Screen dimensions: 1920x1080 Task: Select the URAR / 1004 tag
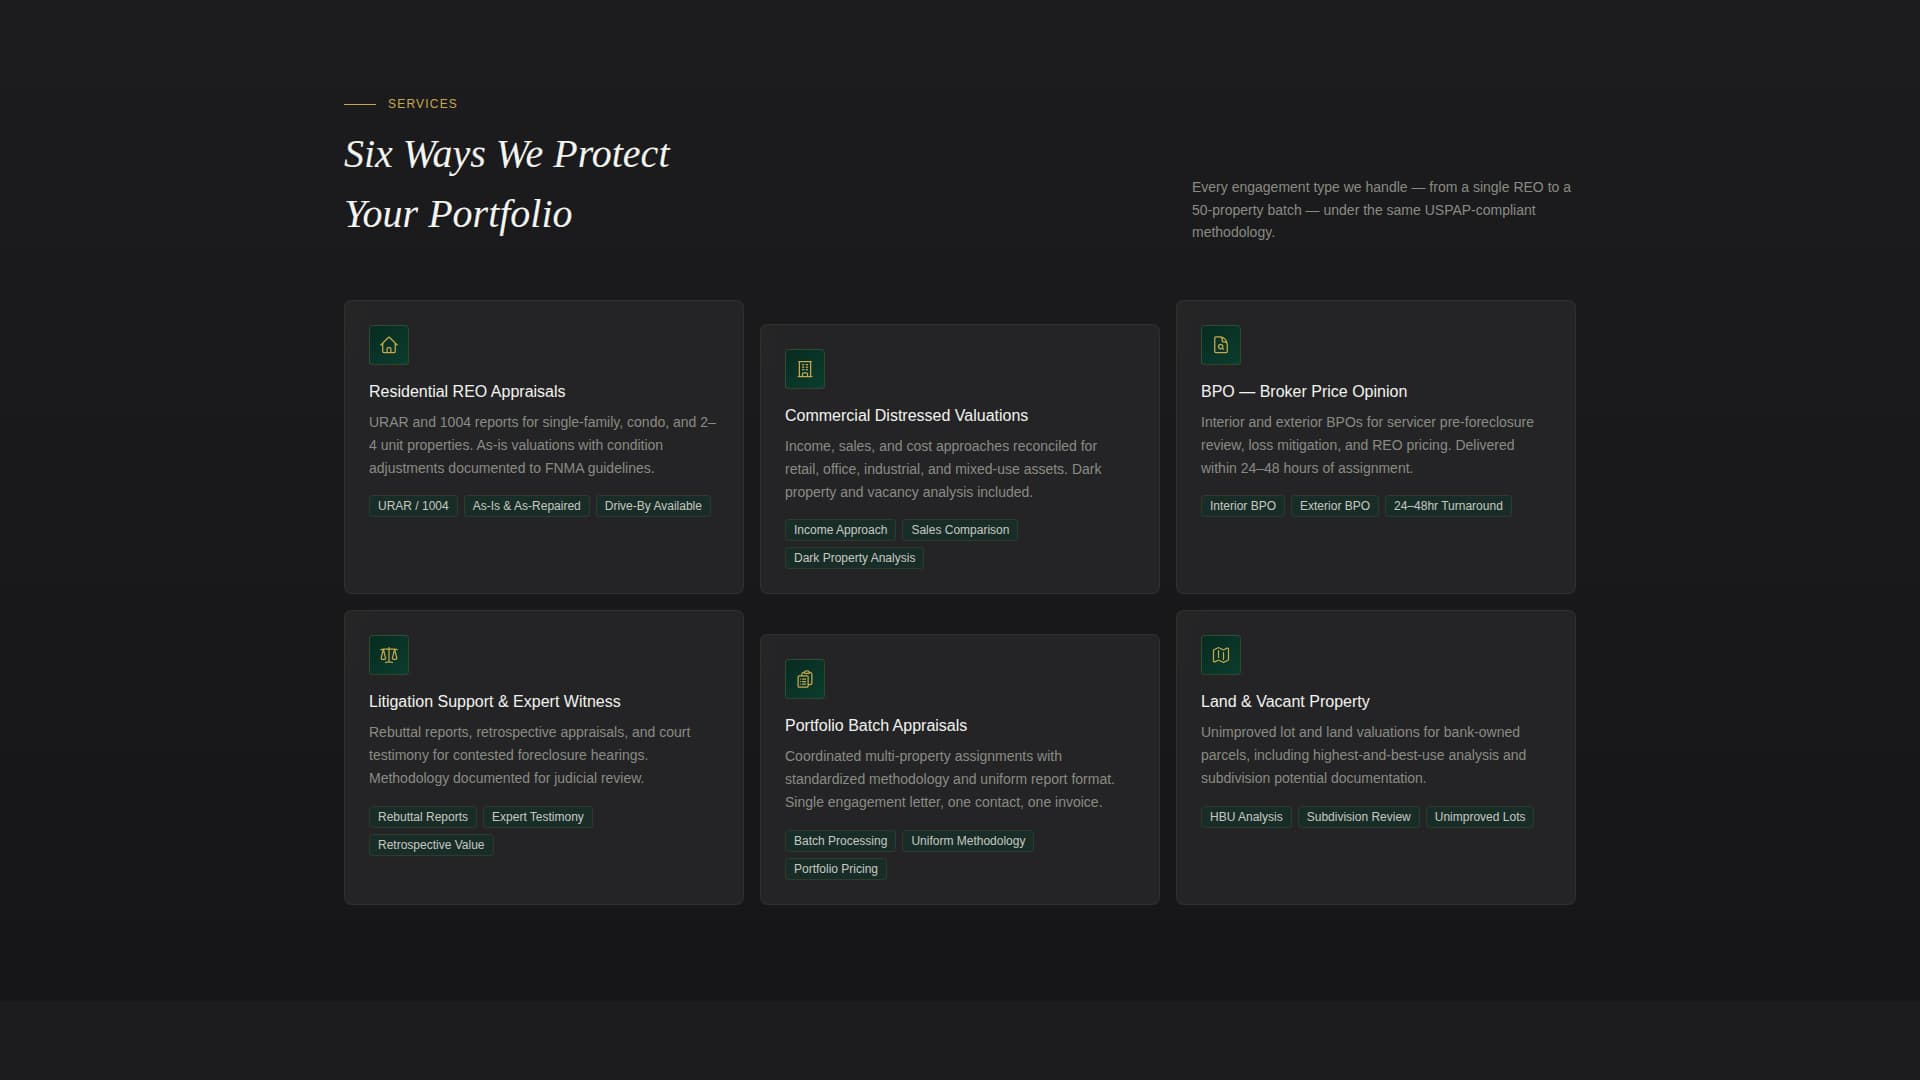coord(412,505)
